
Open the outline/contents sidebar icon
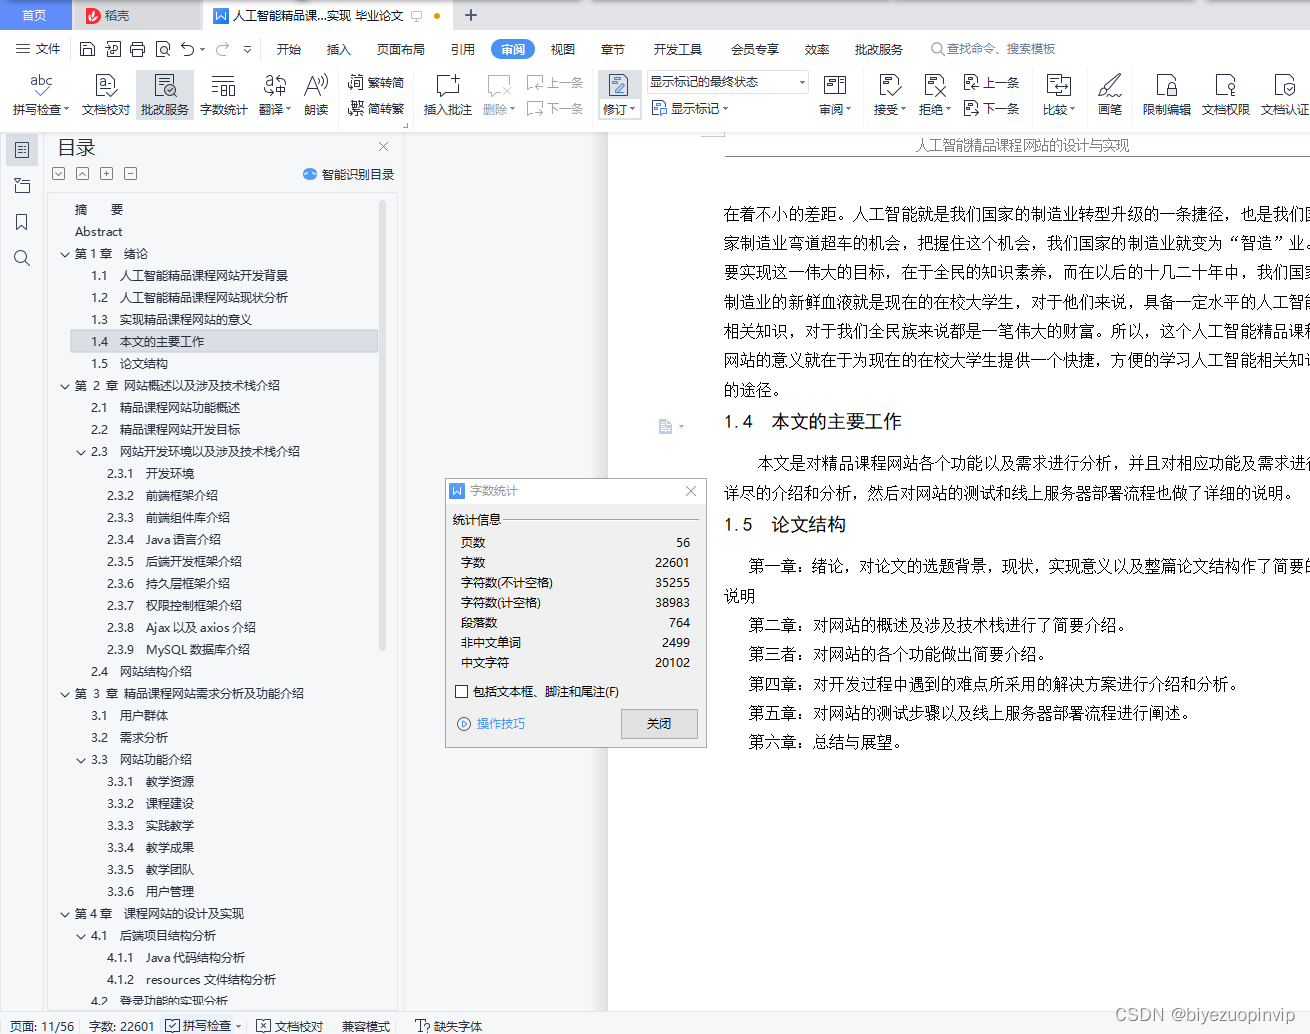point(22,150)
